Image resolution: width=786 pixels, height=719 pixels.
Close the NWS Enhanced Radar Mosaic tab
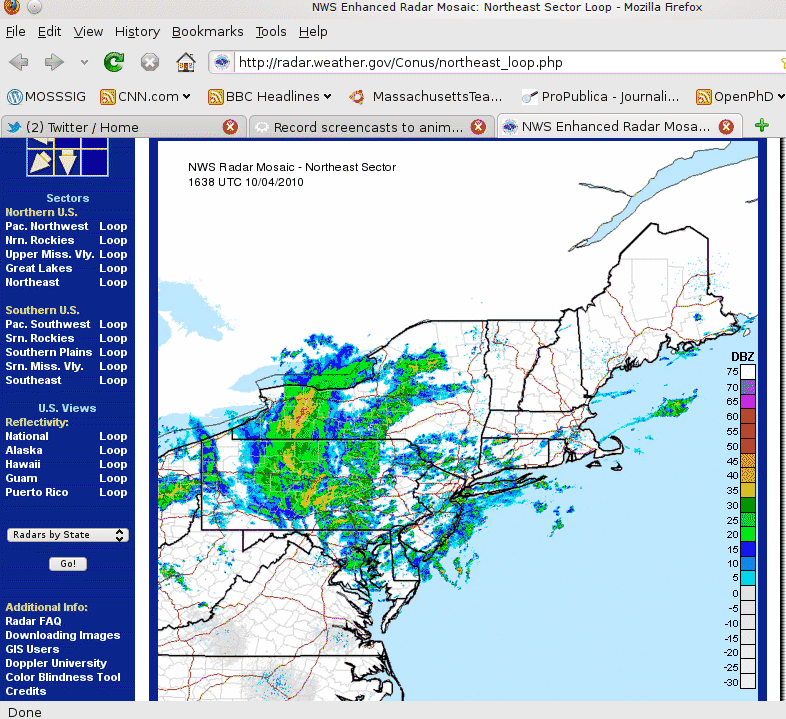pyautogui.click(x=726, y=127)
